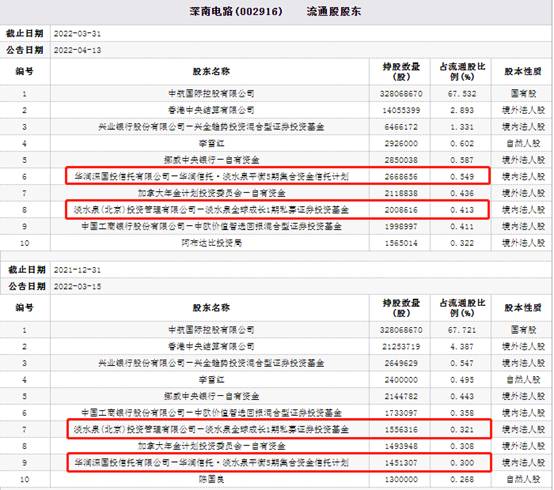Select 华润信托·淡水泉平衡5期 row ranked 6

[277, 176]
